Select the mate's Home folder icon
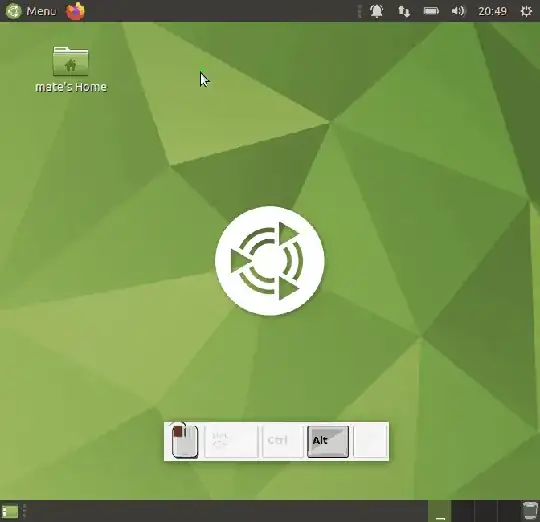 pyautogui.click(x=71, y=69)
